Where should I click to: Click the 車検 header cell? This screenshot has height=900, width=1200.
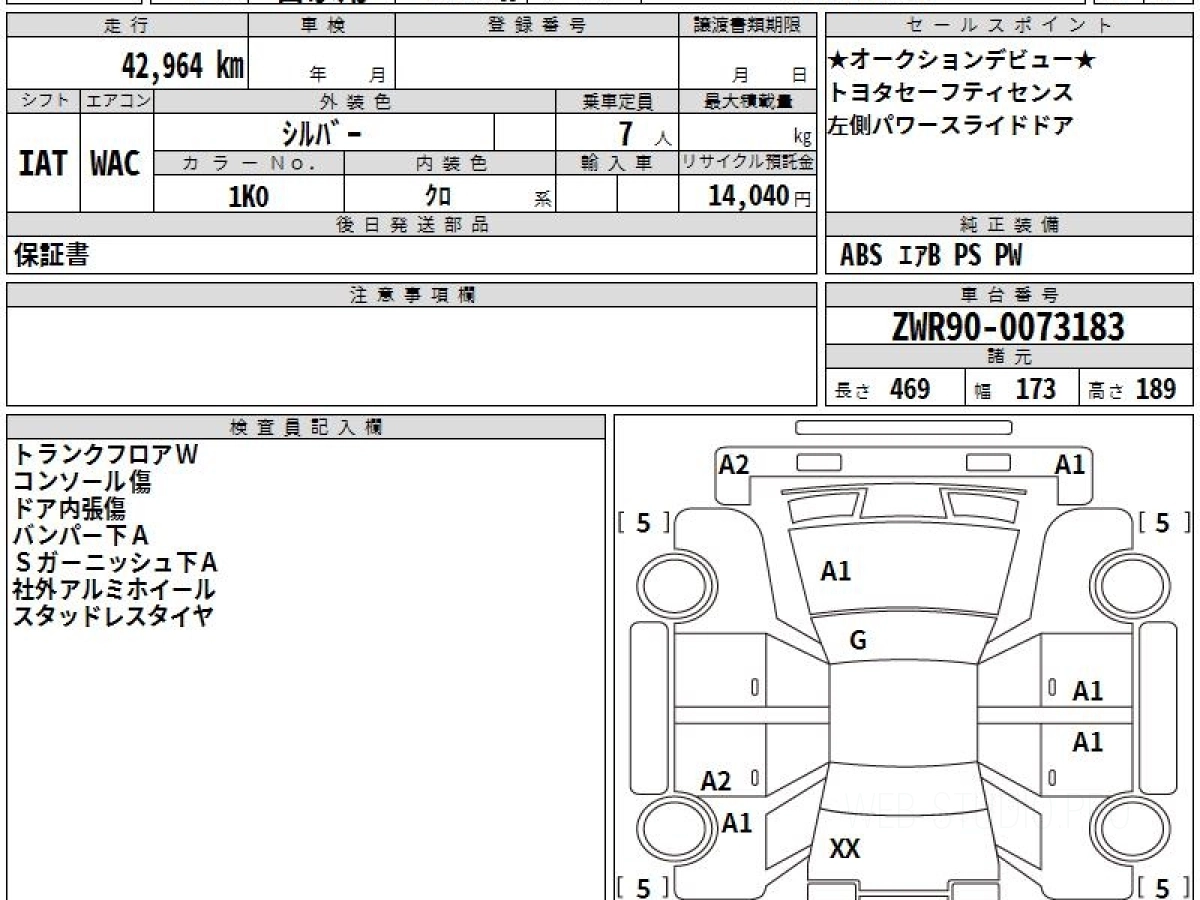click(322, 26)
